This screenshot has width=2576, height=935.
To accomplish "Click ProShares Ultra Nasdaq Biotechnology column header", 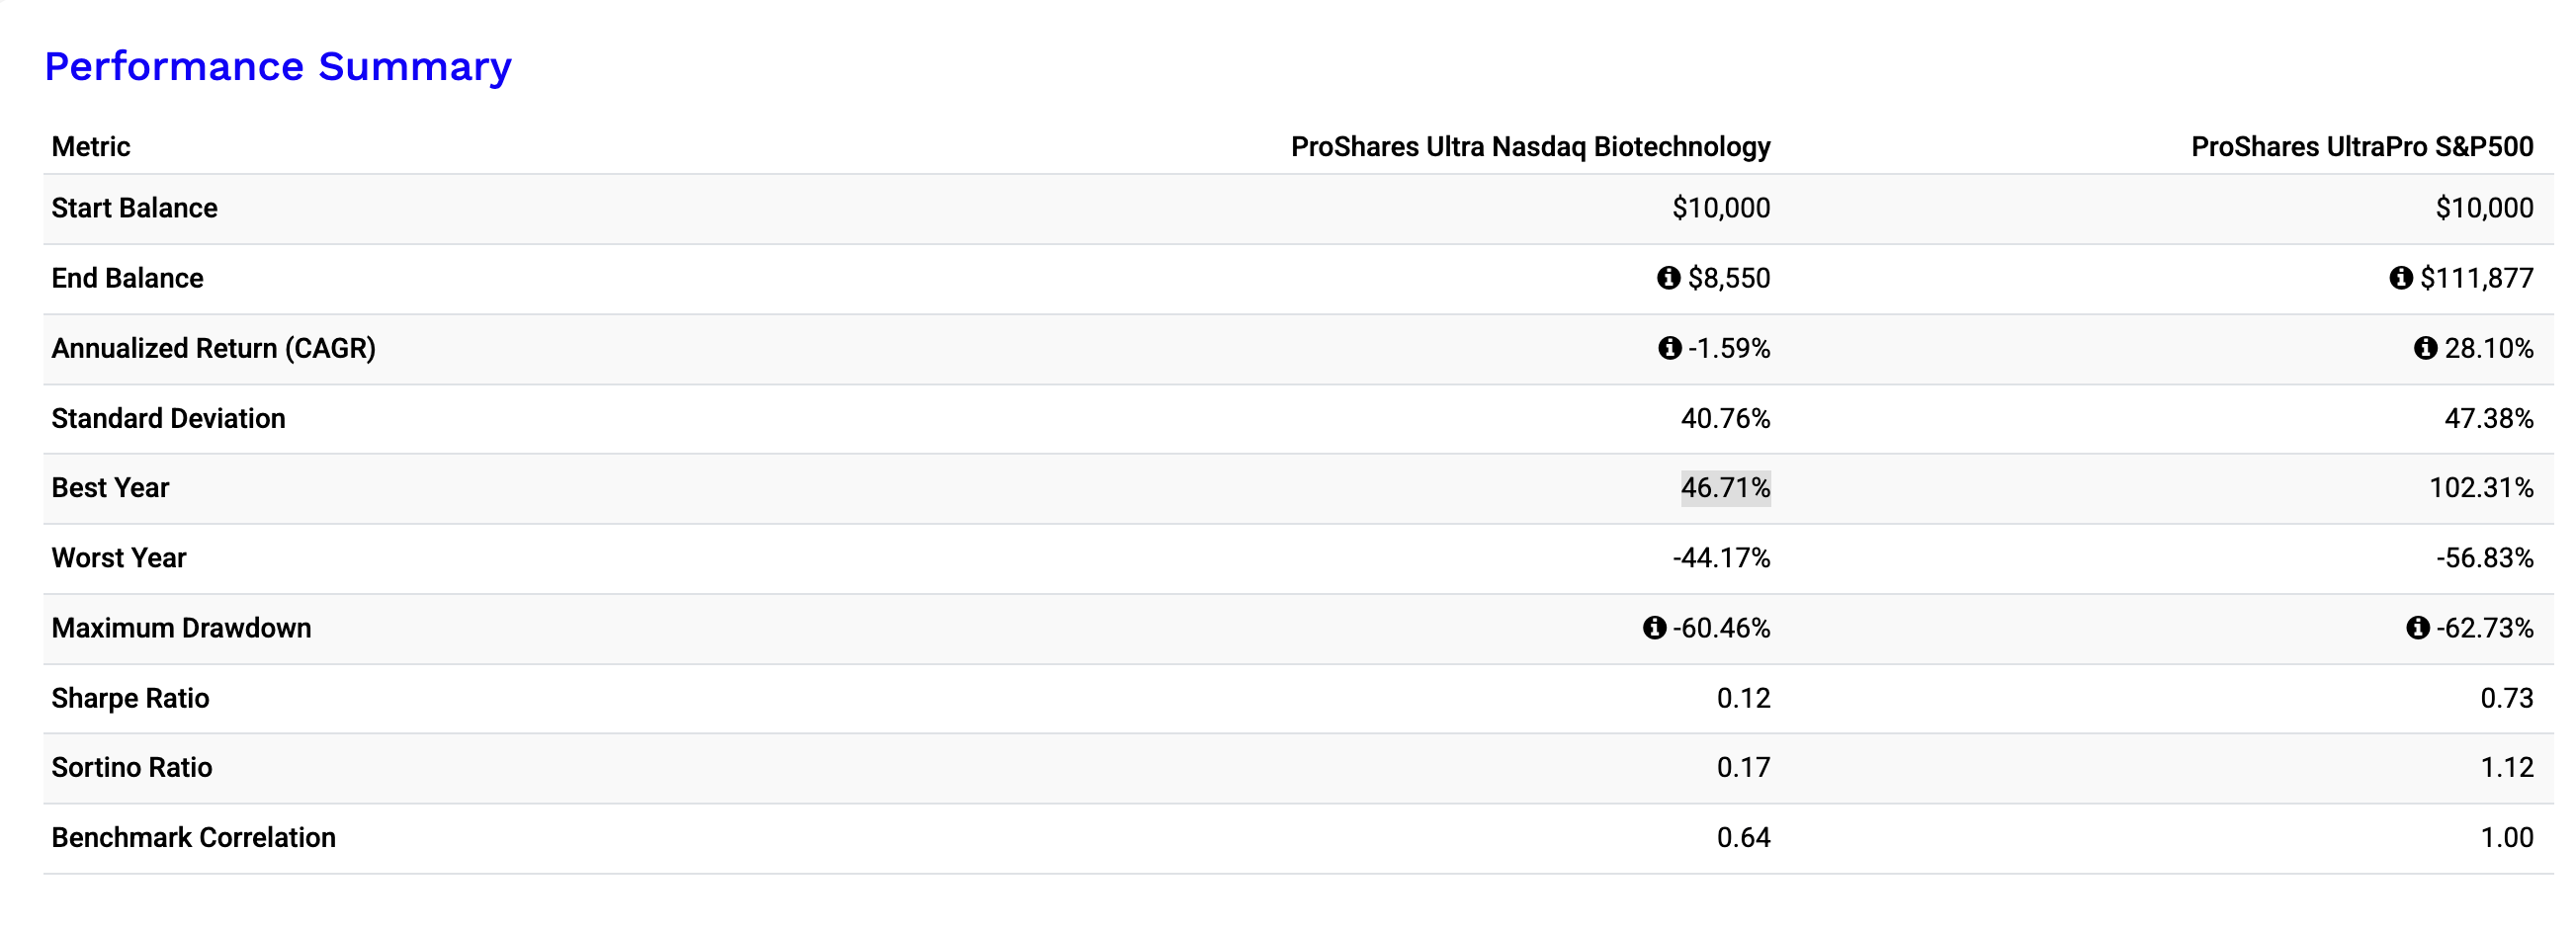I will click(x=1530, y=147).
